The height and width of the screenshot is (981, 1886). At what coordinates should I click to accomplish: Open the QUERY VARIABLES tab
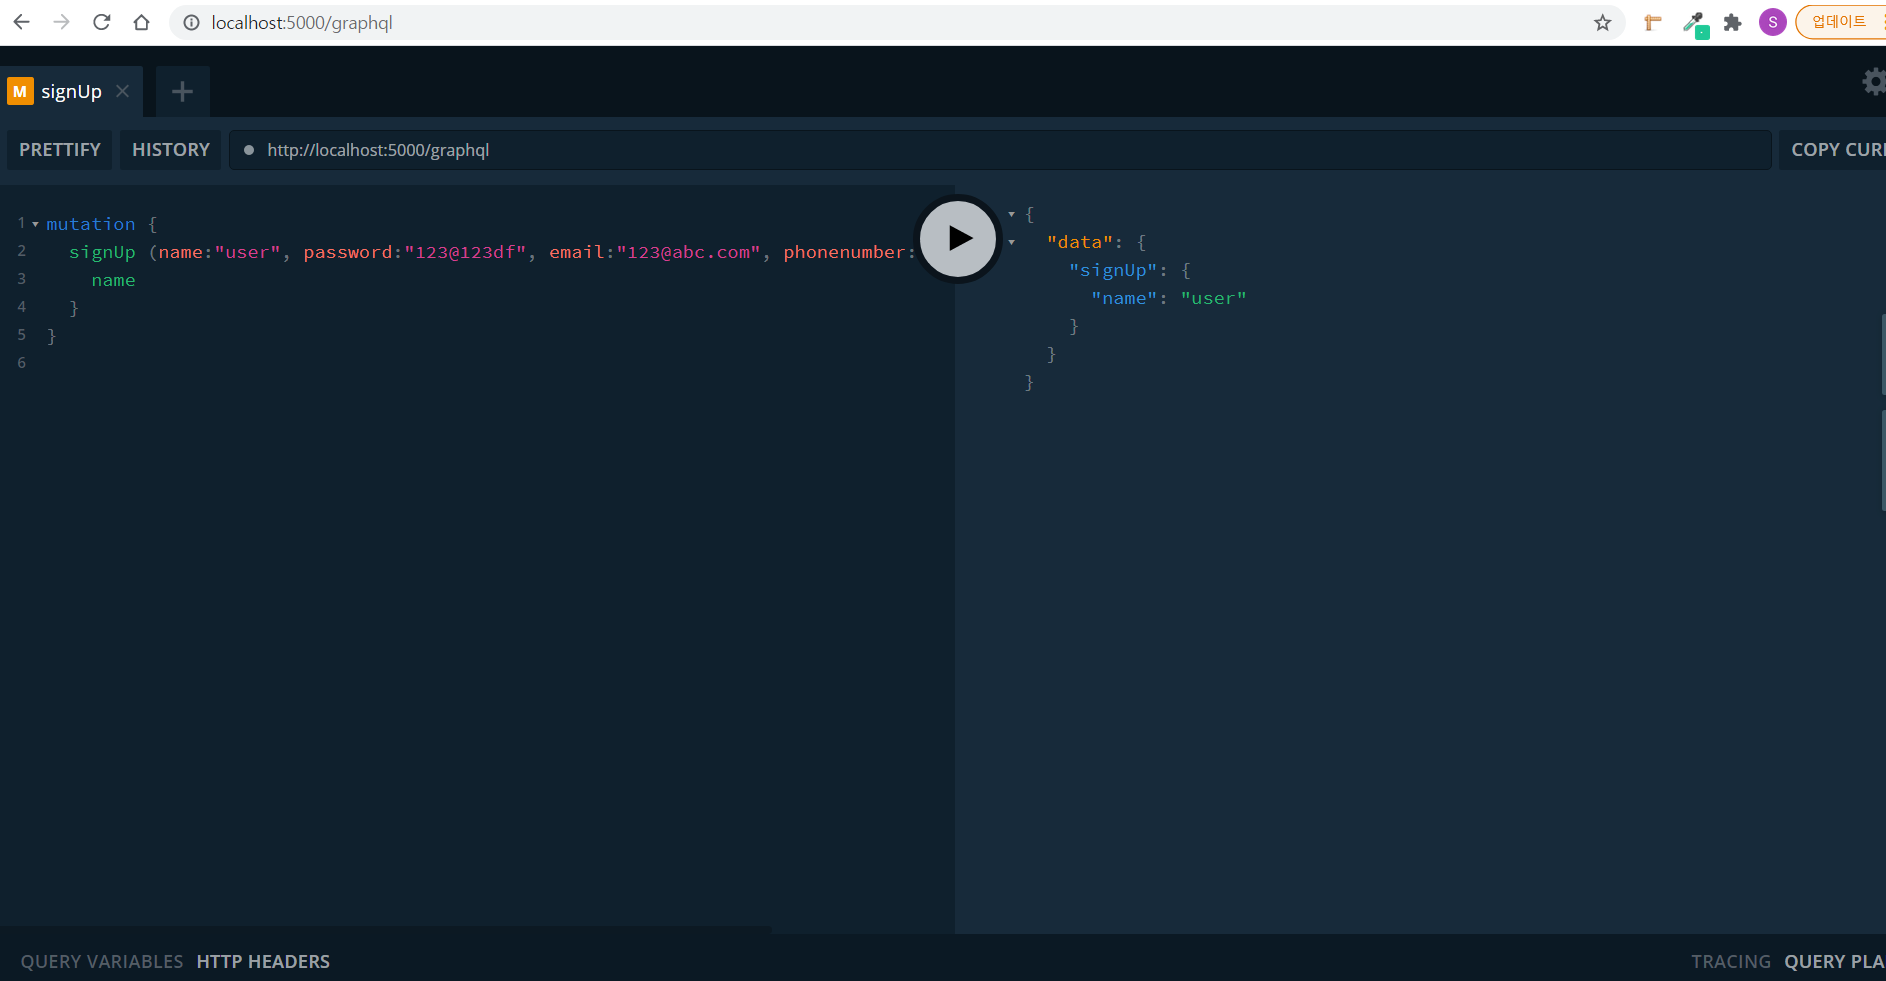pyautogui.click(x=102, y=961)
